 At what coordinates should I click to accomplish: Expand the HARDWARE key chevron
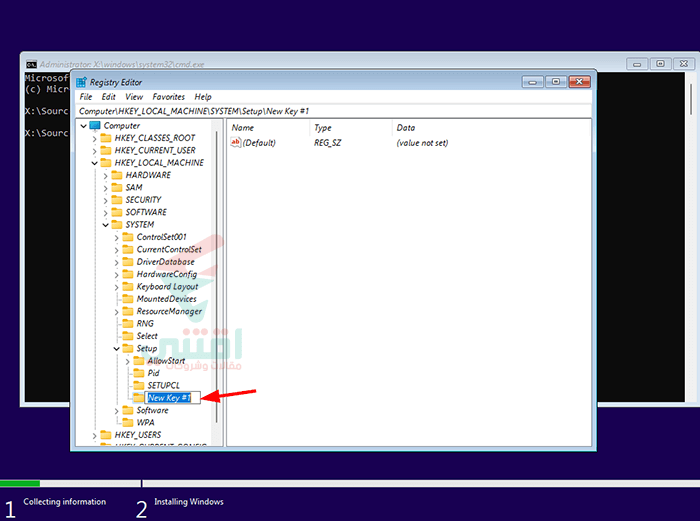(x=105, y=176)
